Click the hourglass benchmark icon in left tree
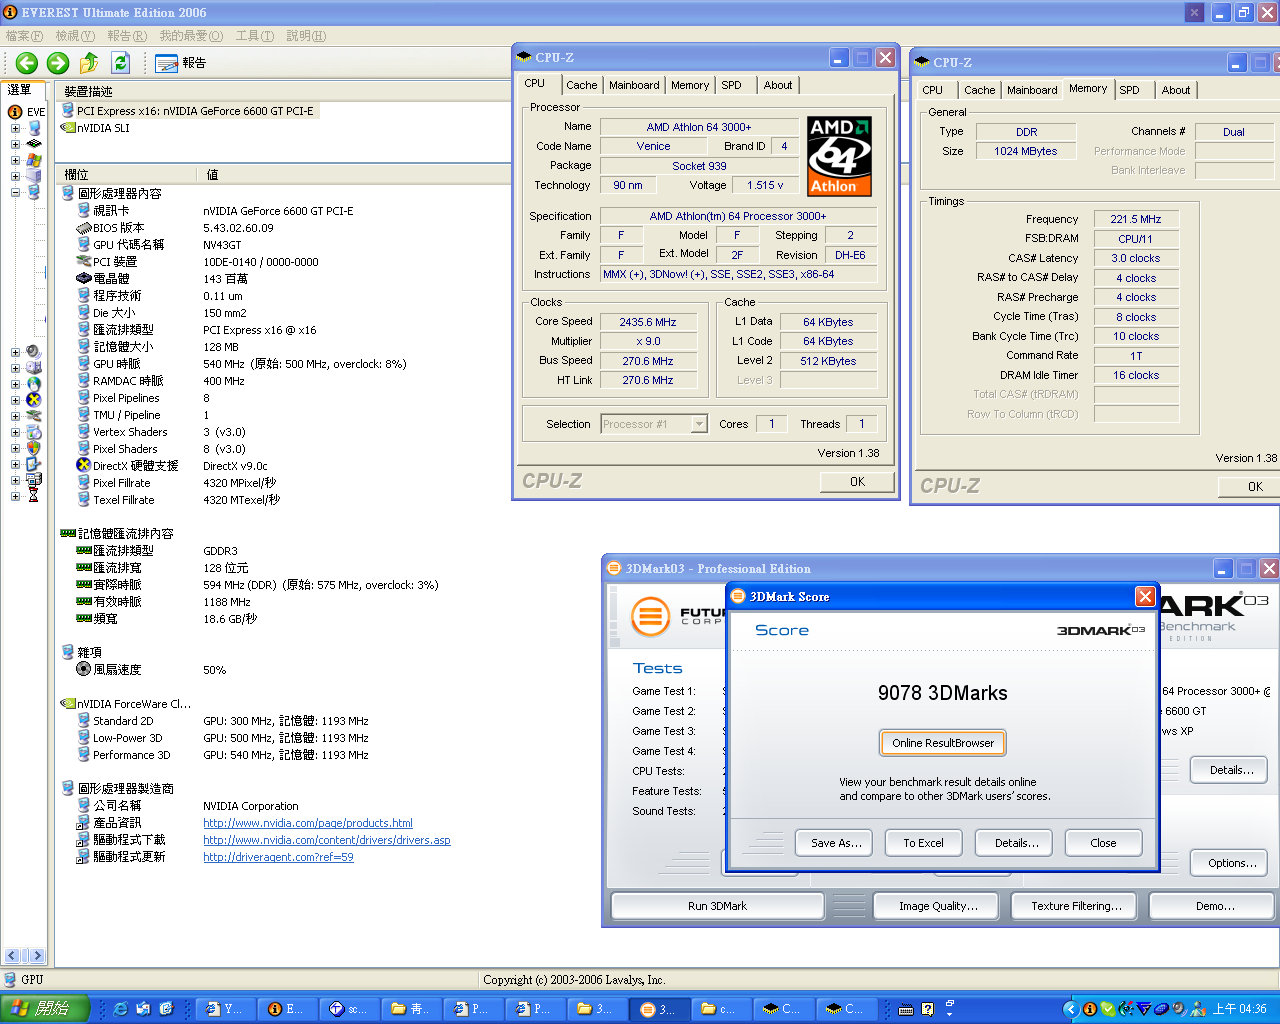The width and height of the screenshot is (1280, 1024). (34, 495)
